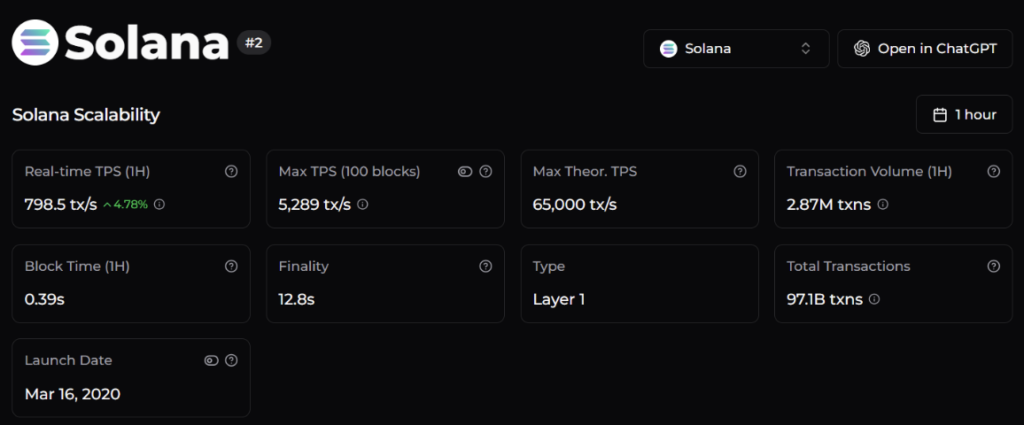This screenshot has width=1024, height=425.
Task: Click info icon beside 4.78% change
Action: coord(159,204)
